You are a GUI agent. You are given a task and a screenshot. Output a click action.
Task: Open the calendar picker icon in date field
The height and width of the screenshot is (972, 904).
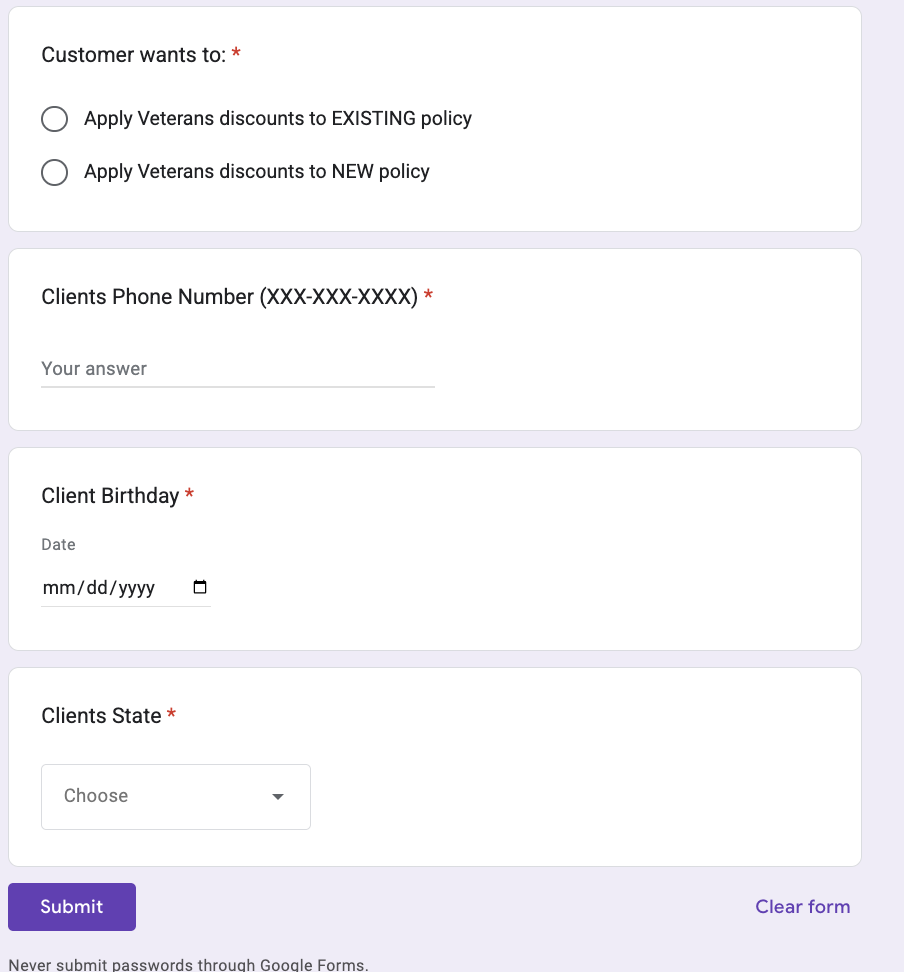click(x=200, y=587)
